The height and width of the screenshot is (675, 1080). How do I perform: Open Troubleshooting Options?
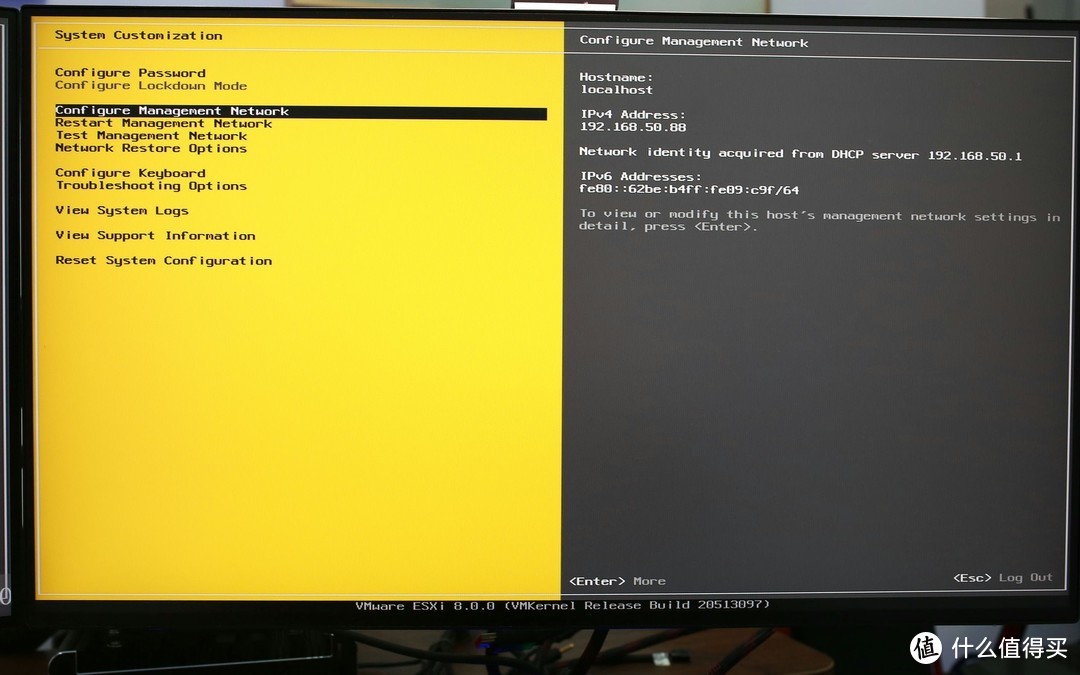pyautogui.click(x=149, y=185)
